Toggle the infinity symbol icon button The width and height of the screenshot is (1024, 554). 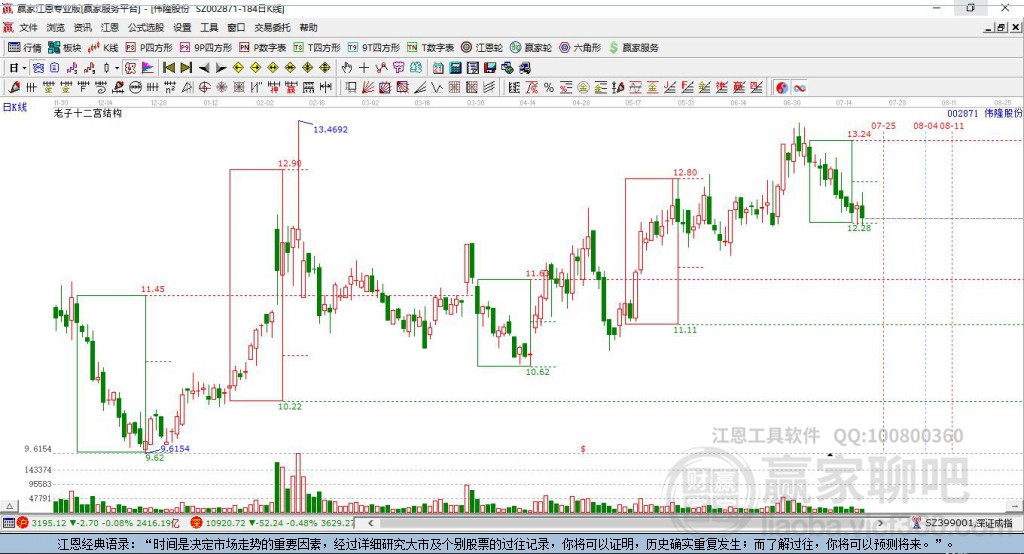[799, 87]
